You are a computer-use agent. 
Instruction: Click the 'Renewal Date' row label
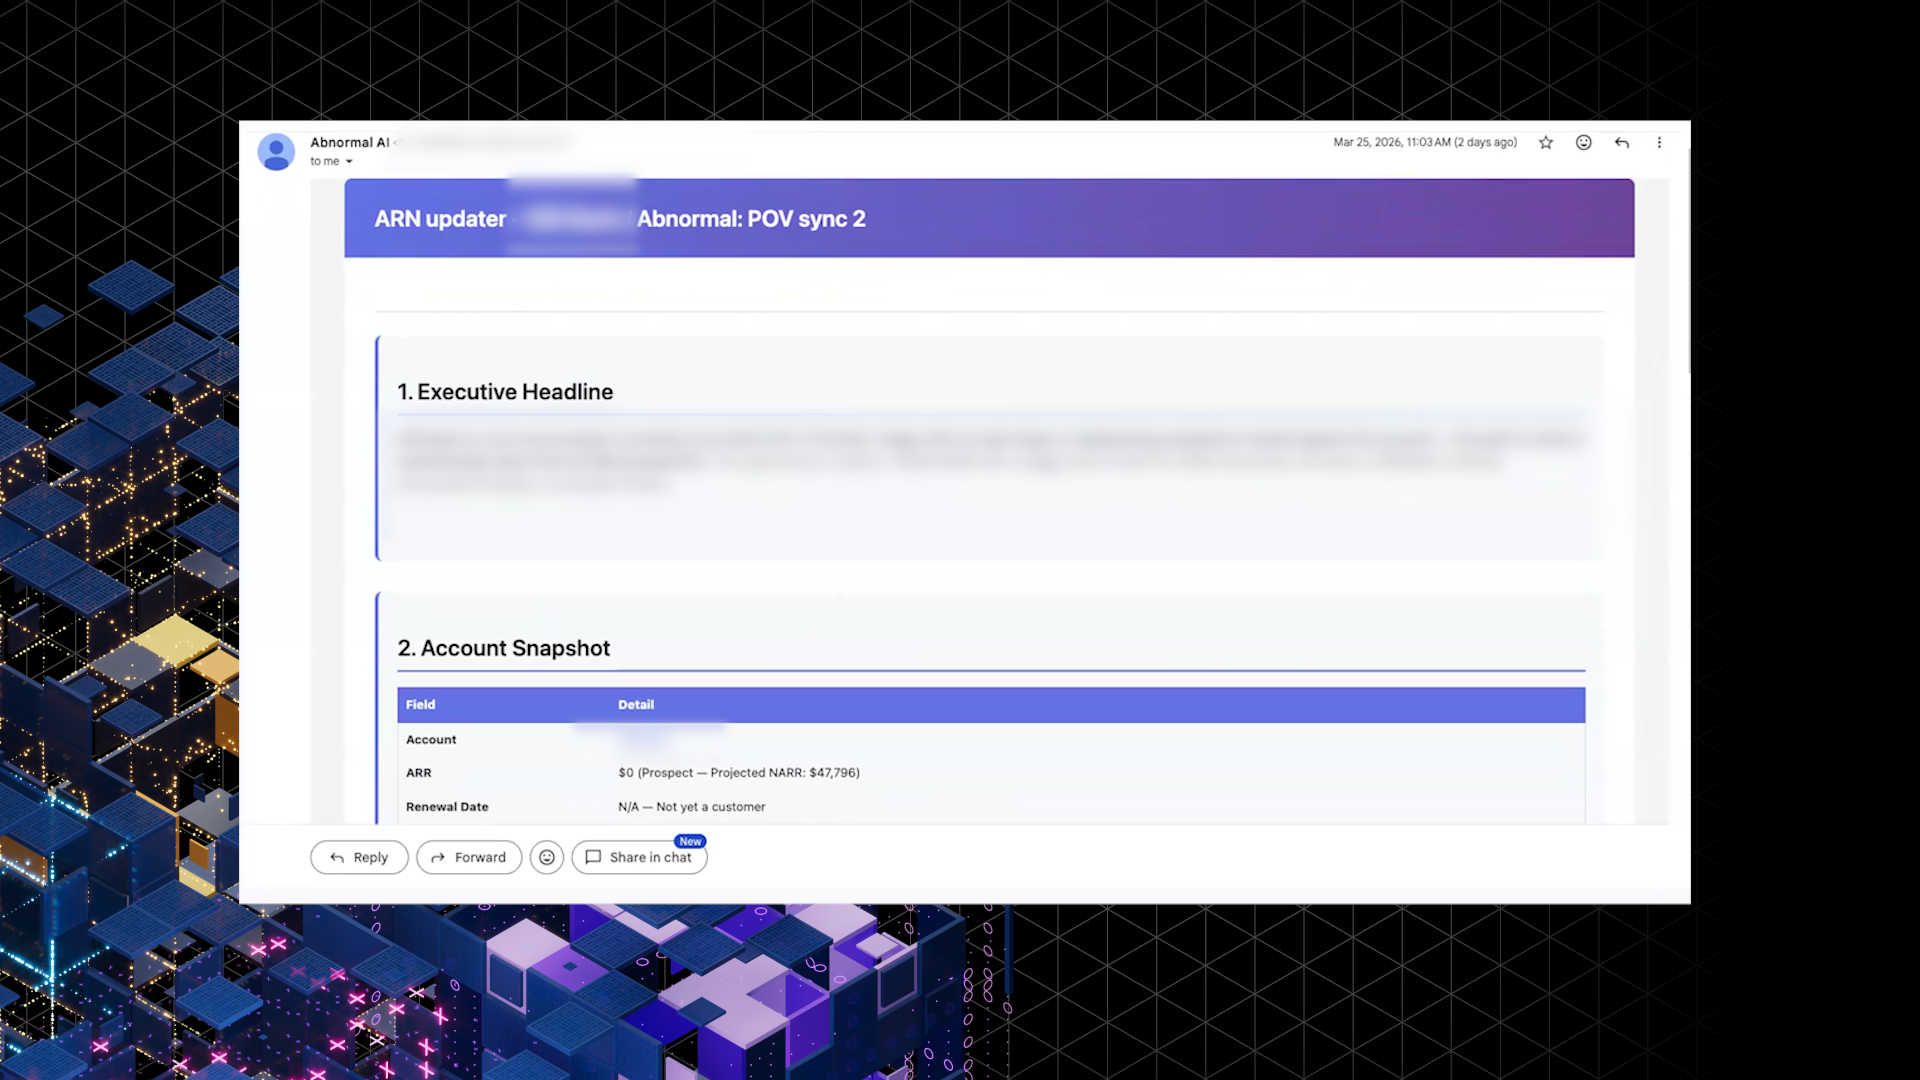click(x=447, y=807)
